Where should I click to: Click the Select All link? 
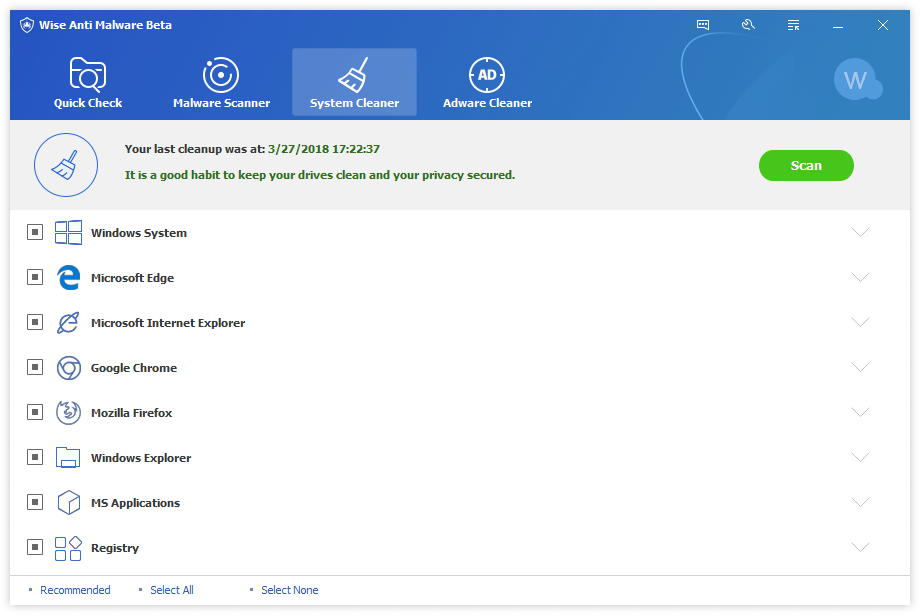pyautogui.click(x=172, y=590)
